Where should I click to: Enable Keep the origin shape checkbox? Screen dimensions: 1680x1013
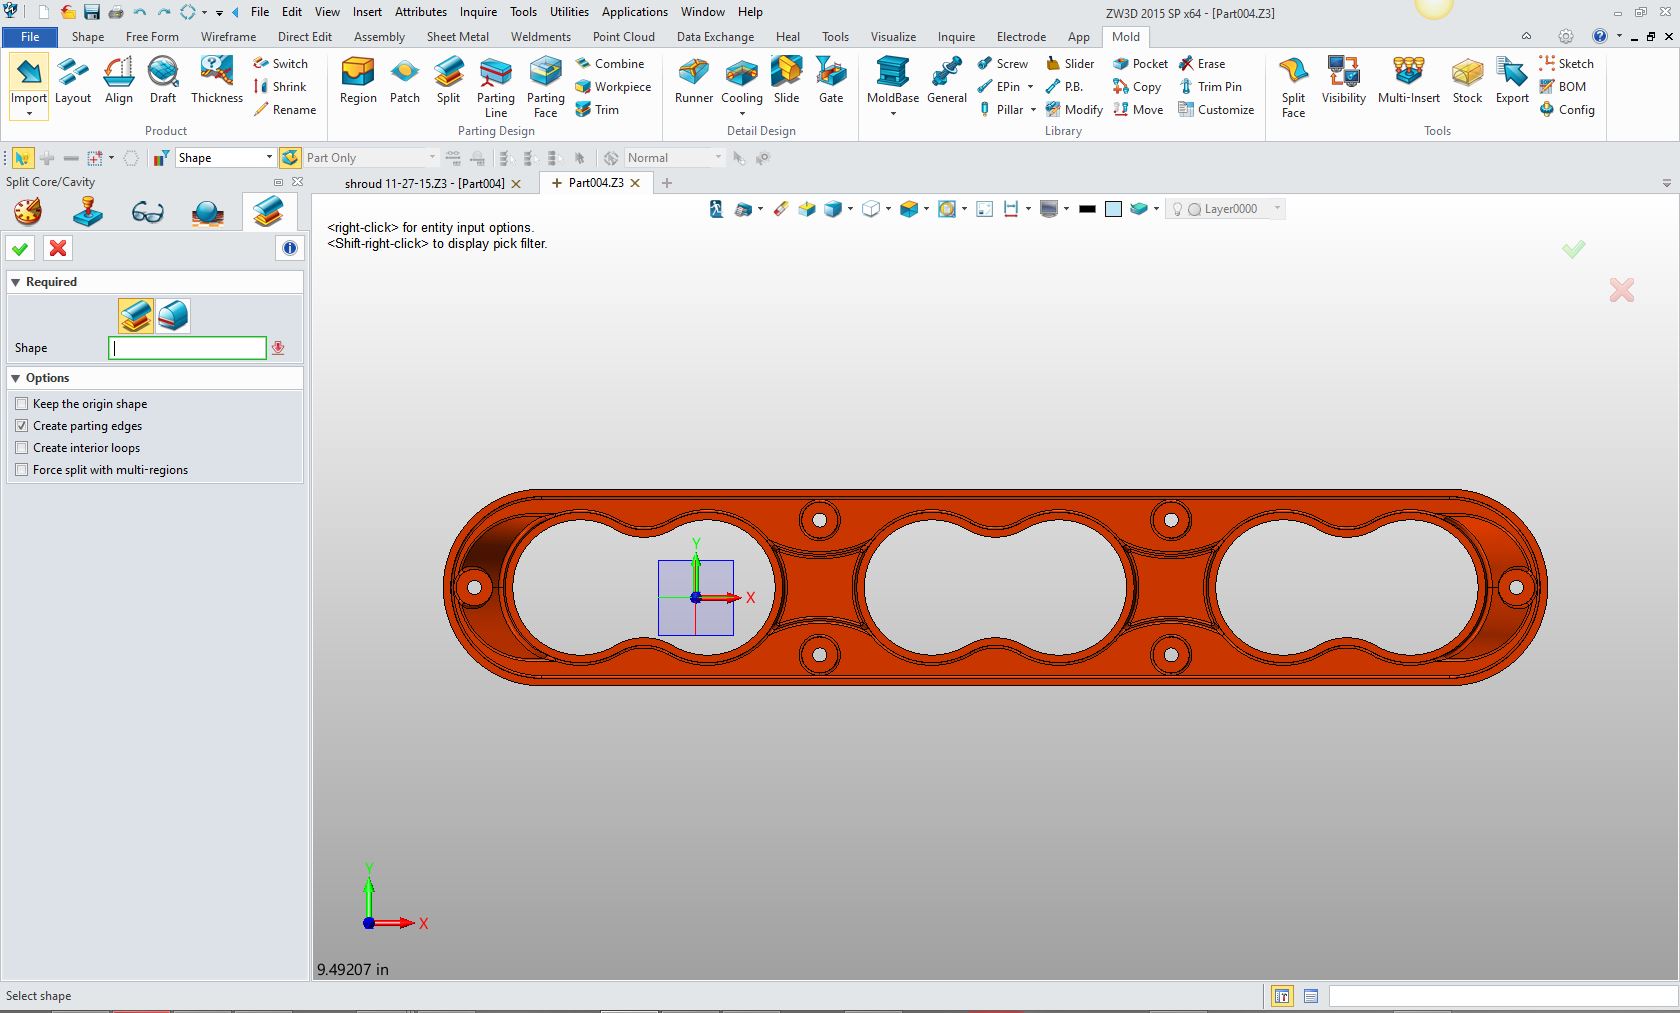pos(22,404)
